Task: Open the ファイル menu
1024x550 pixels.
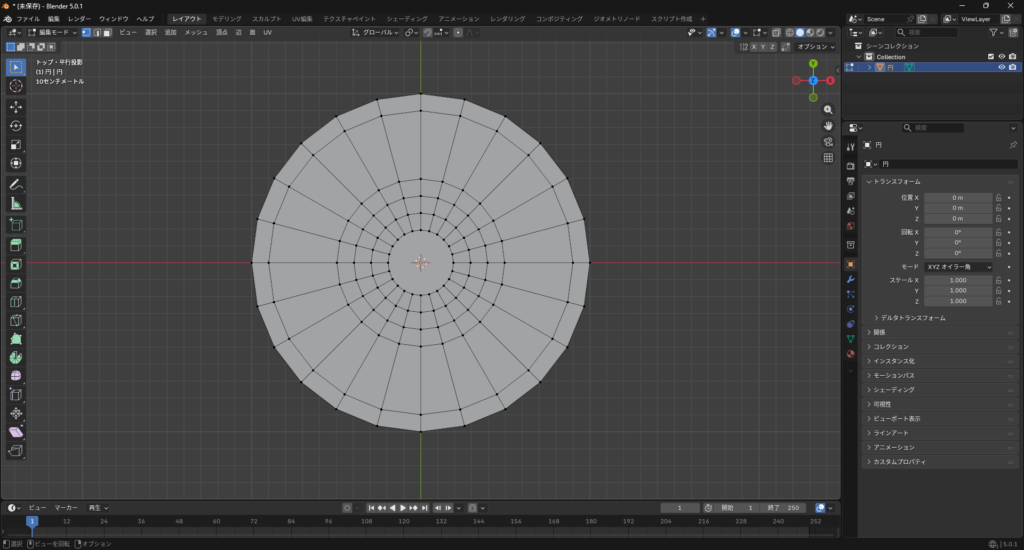Action: pos(28,19)
